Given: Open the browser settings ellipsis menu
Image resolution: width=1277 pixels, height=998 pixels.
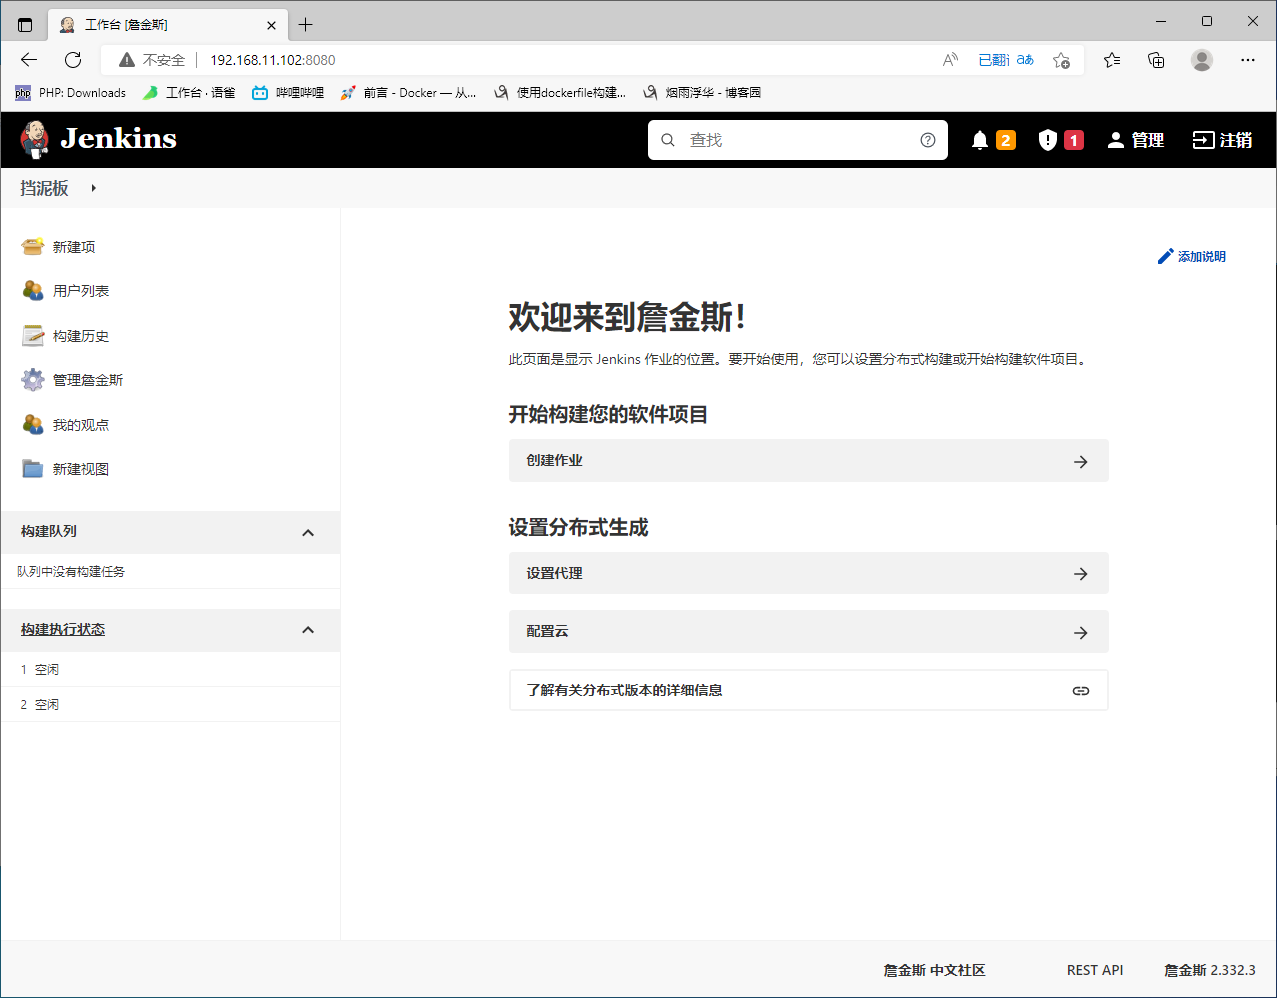Looking at the screenshot, I should 1247,60.
